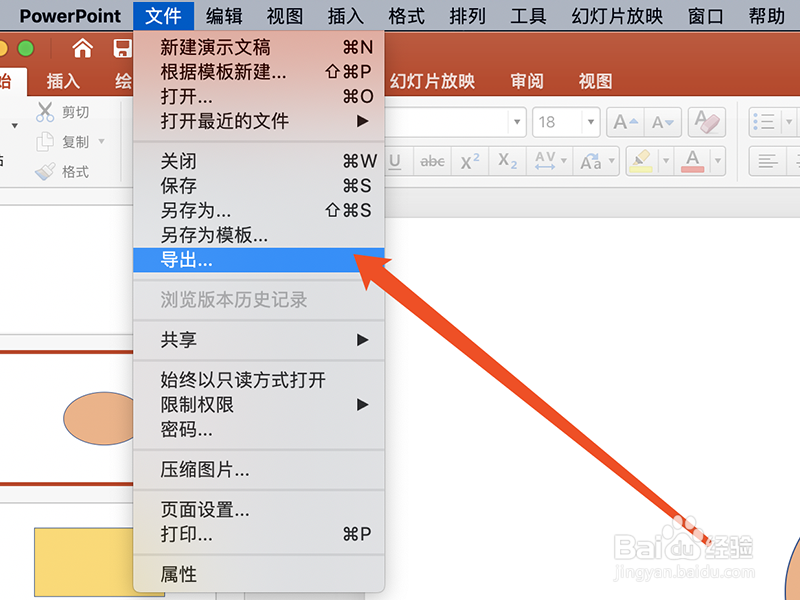Choose 属性 menu item
The height and width of the screenshot is (600, 800).
259,574
